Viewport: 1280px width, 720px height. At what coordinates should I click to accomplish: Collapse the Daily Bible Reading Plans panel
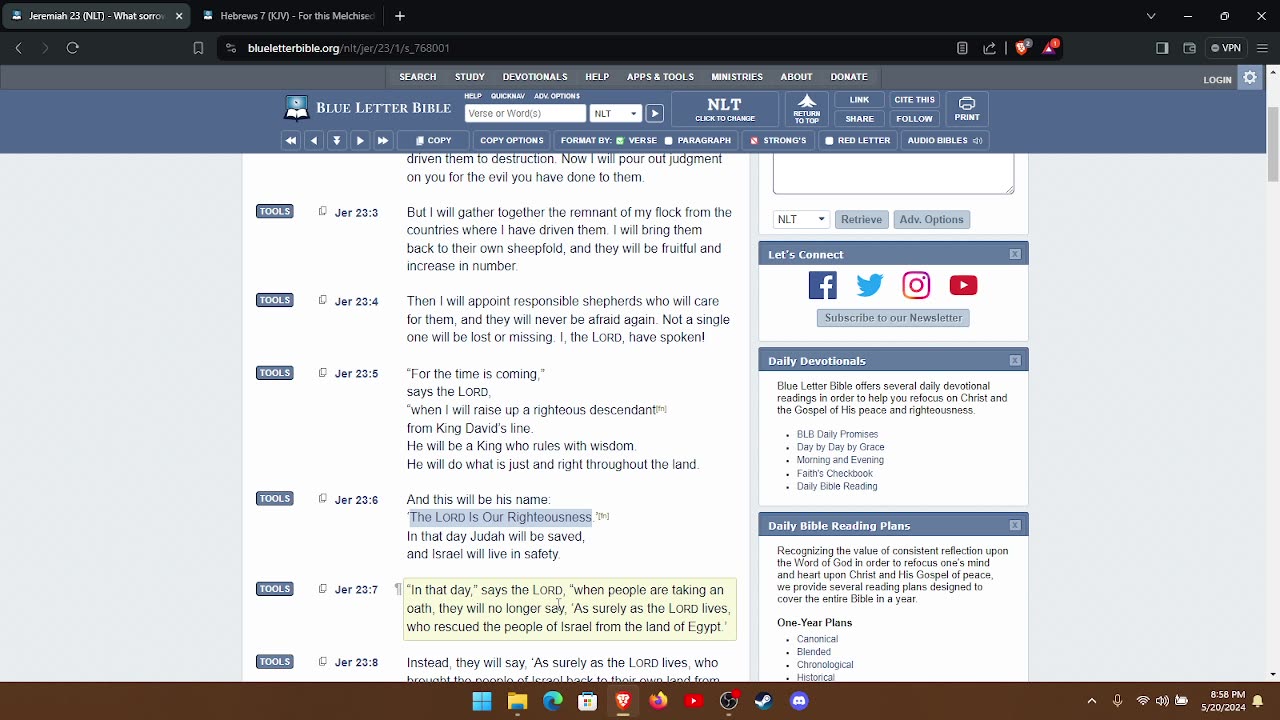tap(1015, 526)
